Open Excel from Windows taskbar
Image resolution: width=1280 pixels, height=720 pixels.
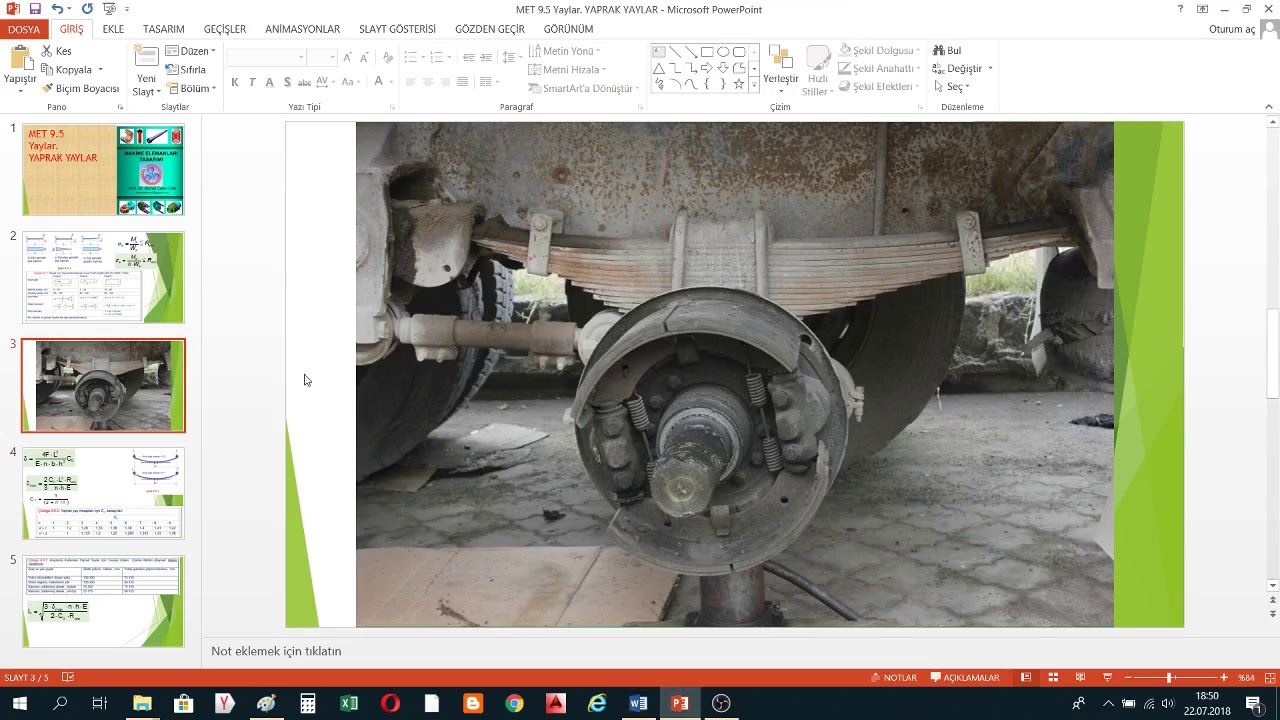[x=349, y=703]
